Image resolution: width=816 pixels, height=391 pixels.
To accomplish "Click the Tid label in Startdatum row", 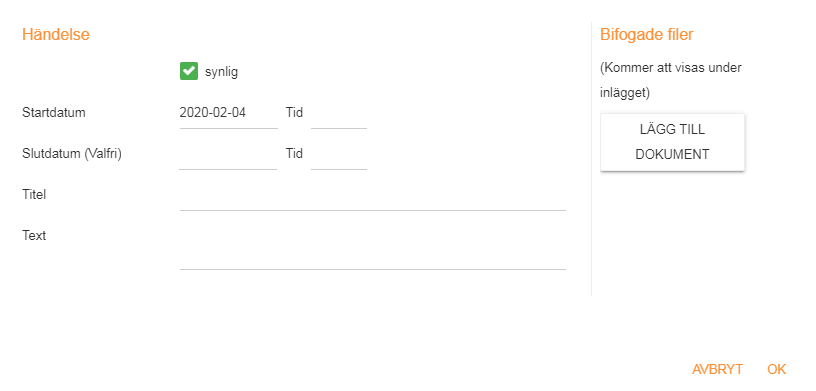I will click(295, 112).
